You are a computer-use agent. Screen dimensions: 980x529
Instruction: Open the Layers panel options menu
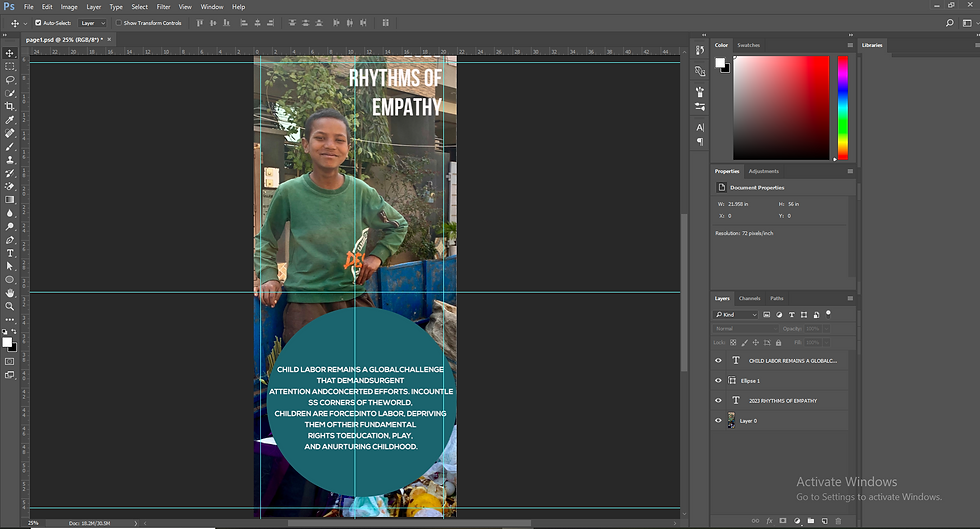click(850, 298)
